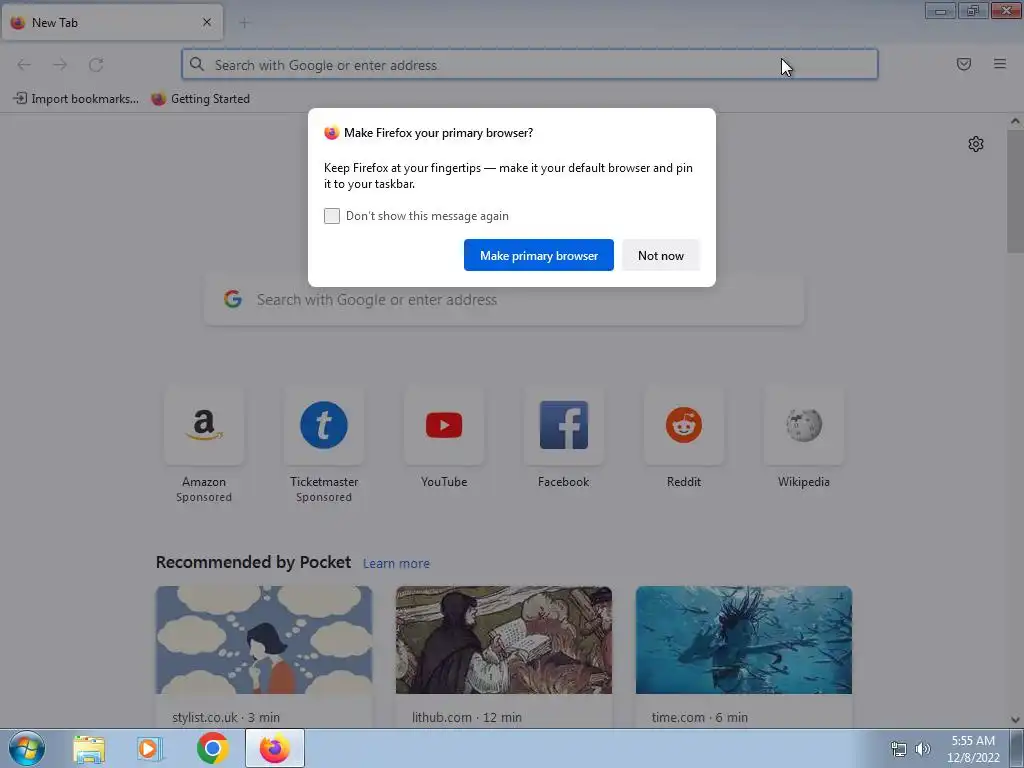The width and height of the screenshot is (1024, 768).
Task: Open a new tab with plus icon
Action: click(x=244, y=23)
